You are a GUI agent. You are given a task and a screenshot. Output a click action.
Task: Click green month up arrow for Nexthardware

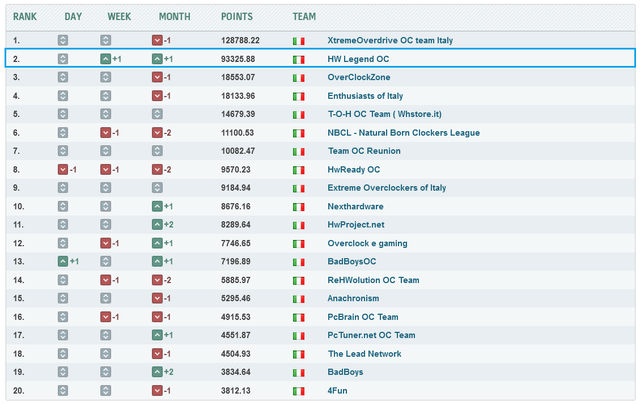157,206
